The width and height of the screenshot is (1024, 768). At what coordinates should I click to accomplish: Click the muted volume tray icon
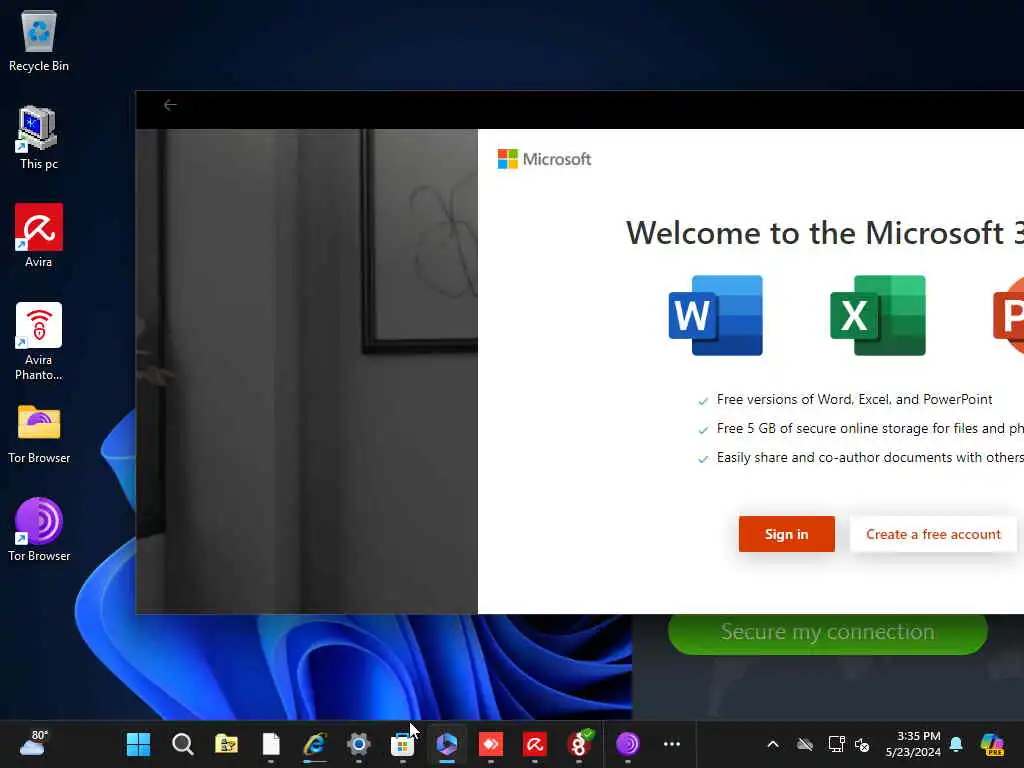862,744
